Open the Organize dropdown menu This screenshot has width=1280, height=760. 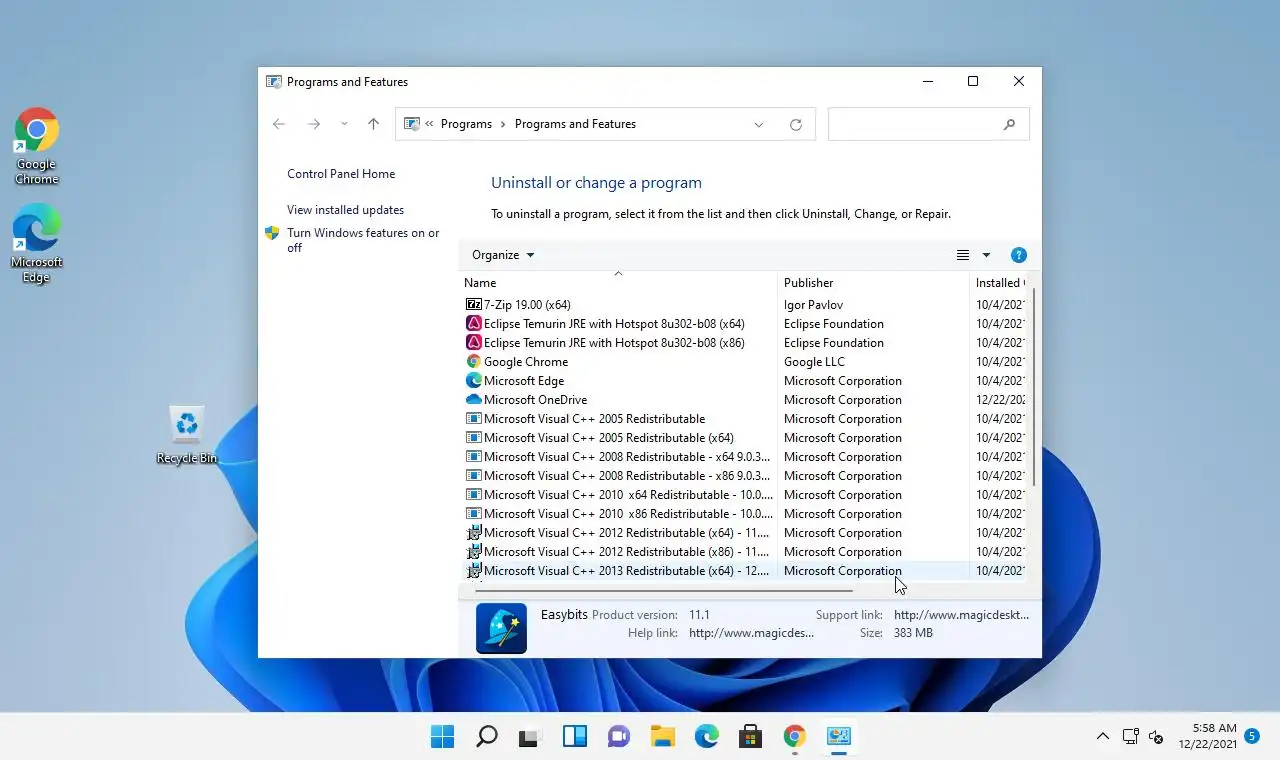click(503, 255)
